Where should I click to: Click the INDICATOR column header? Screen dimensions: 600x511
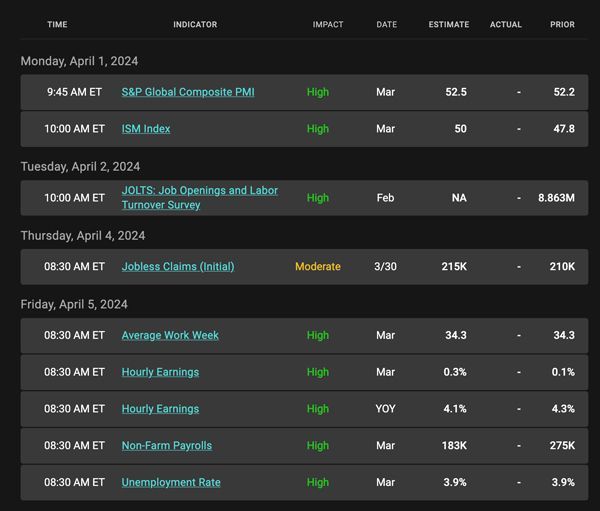point(195,24)
